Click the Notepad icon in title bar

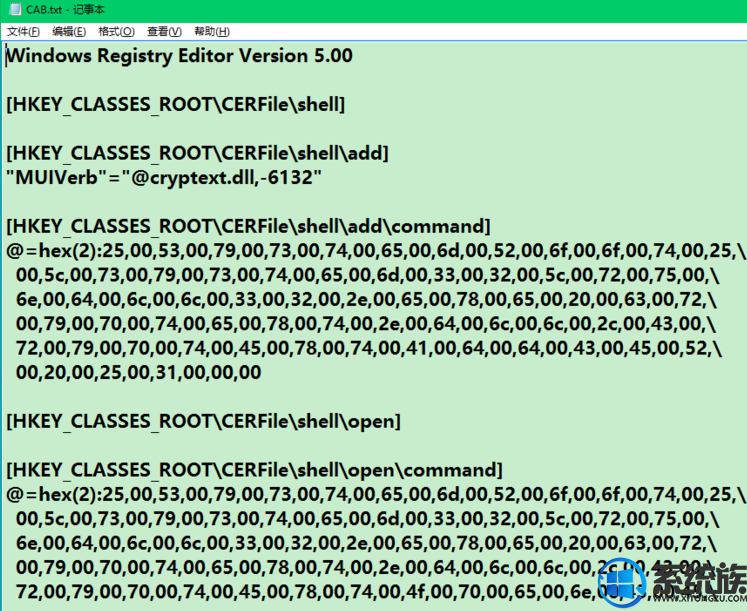click(x=15, y=9)
